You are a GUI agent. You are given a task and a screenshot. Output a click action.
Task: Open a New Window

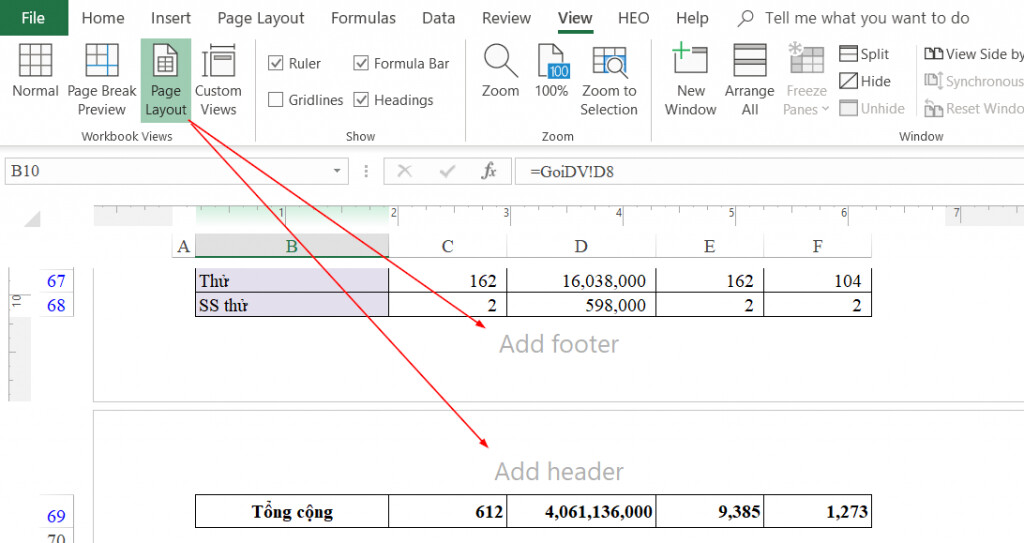[690, 80]
